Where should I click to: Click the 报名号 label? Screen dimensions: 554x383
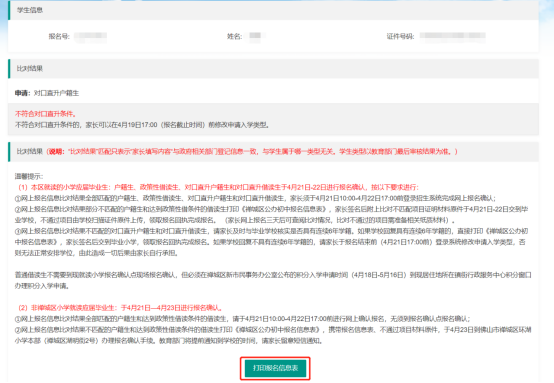coord(59,36)
